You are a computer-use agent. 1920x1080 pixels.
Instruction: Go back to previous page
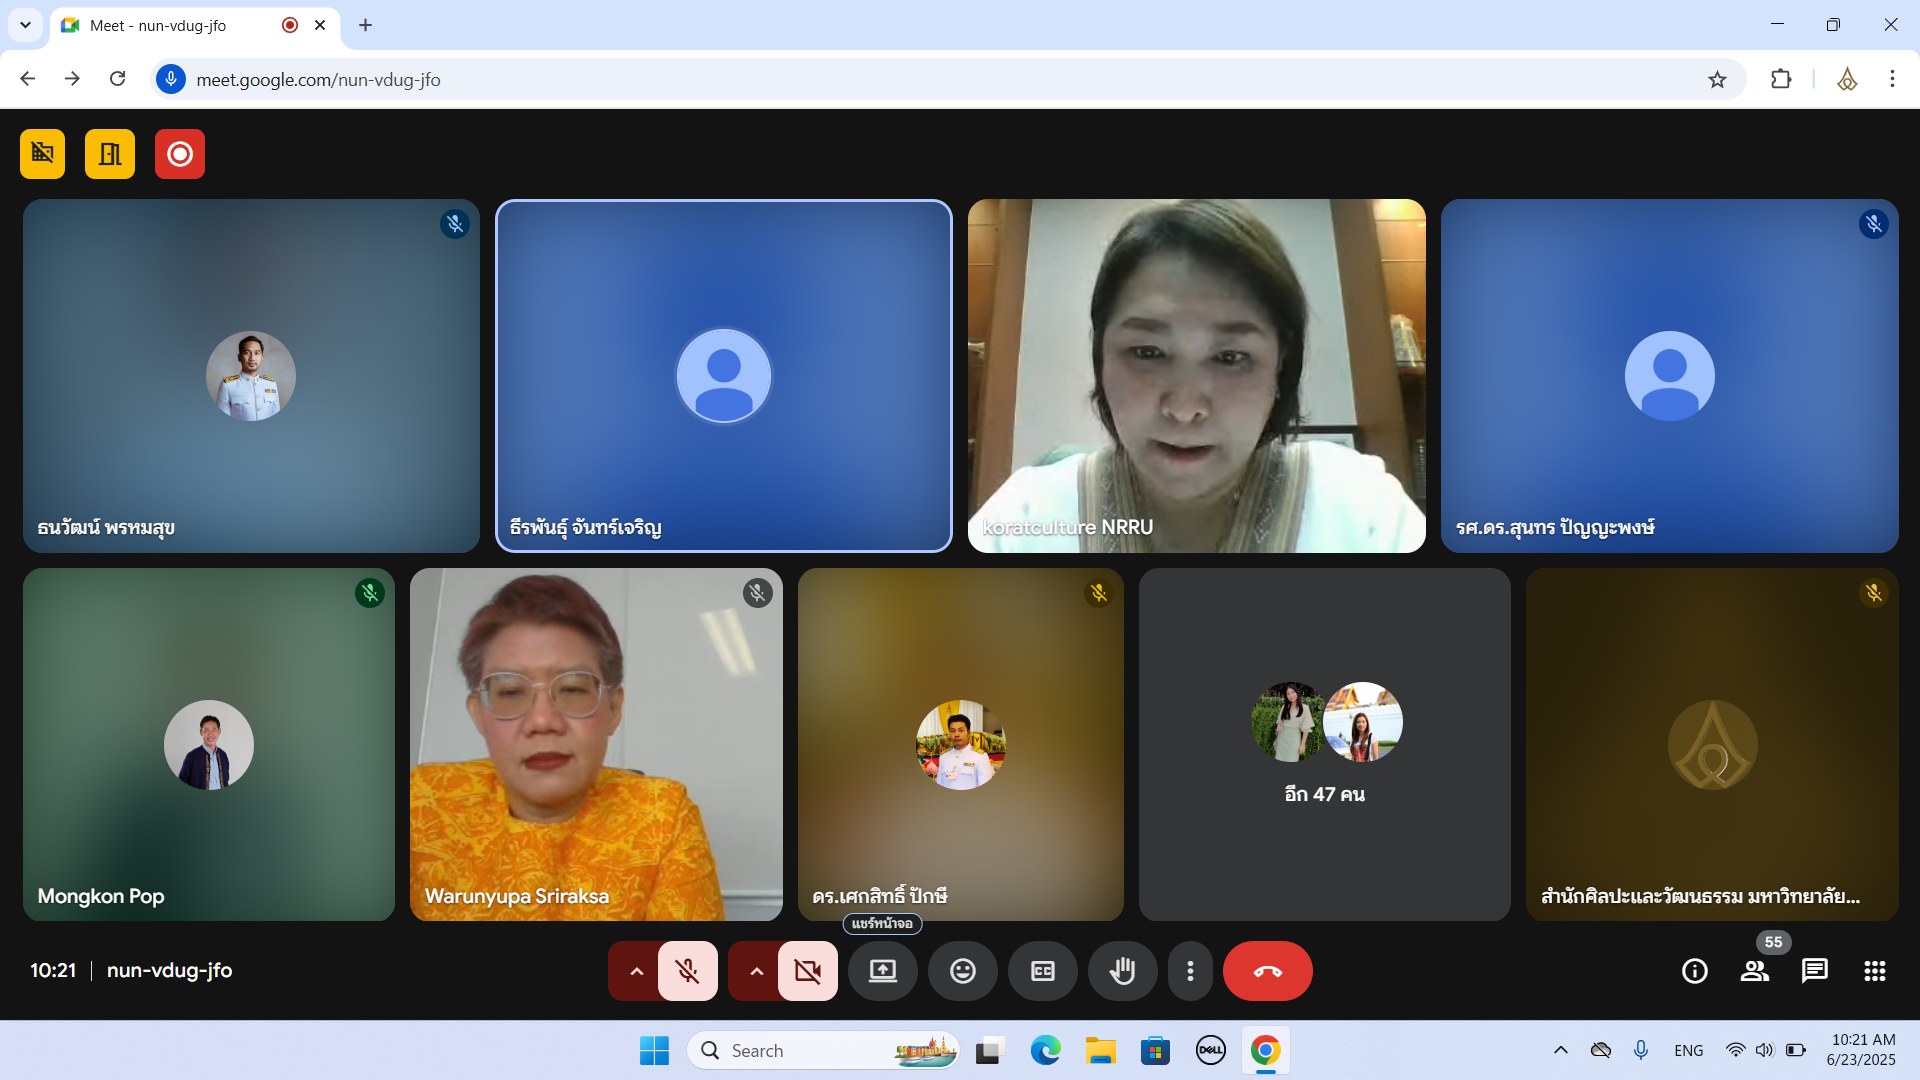28,79
